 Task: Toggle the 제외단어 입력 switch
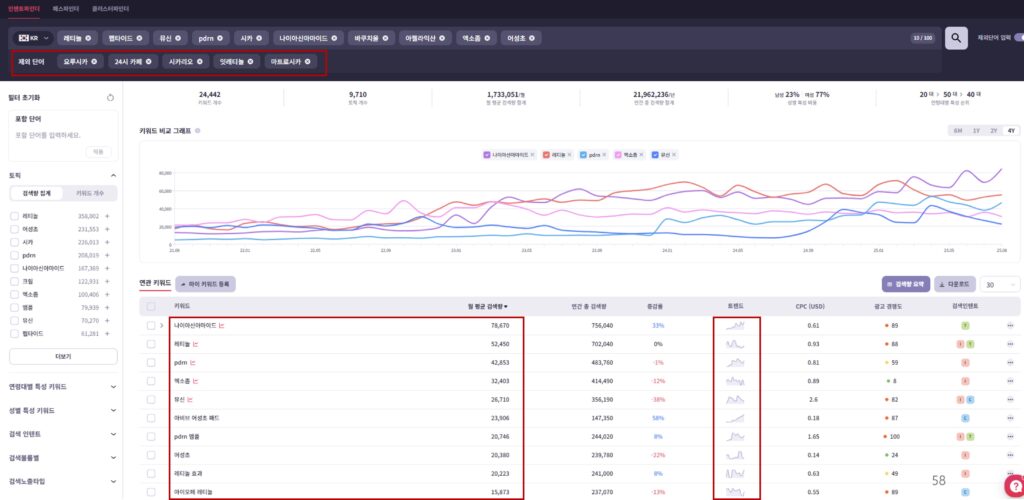click(x=1019, y=38)
